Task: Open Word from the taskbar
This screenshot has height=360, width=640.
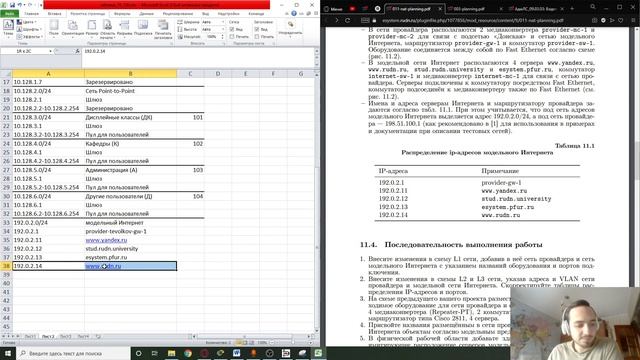Action: point(237,353)
